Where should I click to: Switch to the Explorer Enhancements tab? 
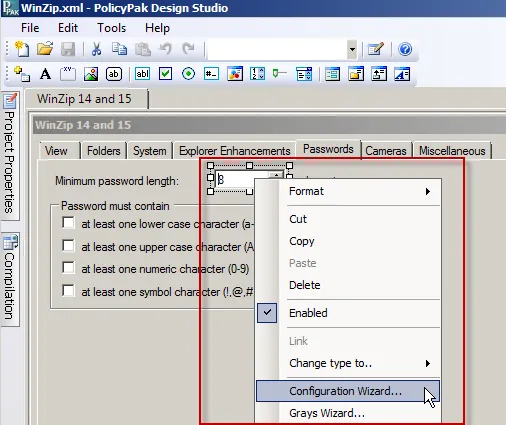pyautogui.click(x=235, y=151)
